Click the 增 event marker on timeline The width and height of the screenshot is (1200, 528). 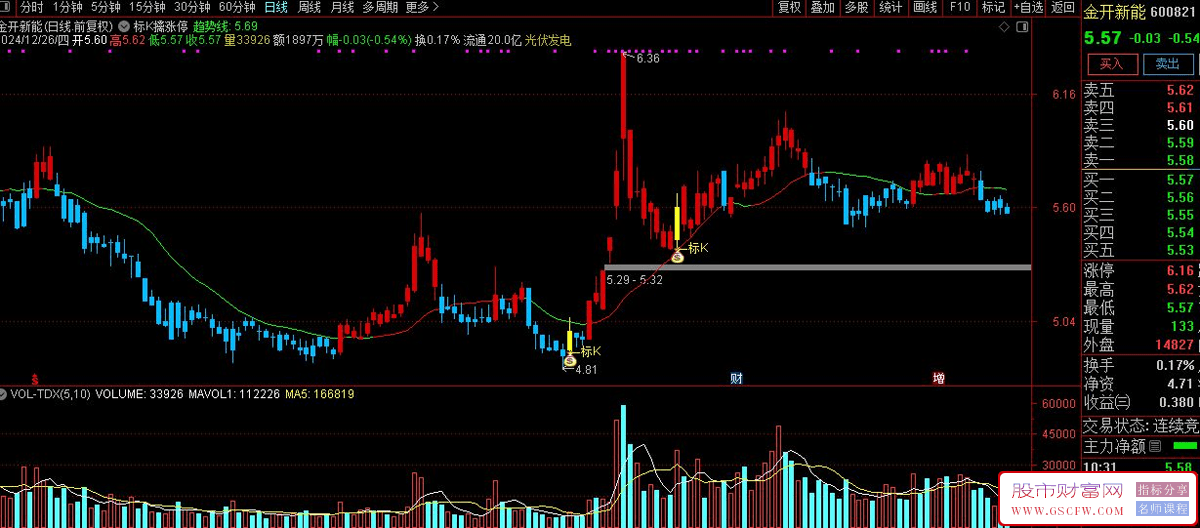coord(938,378)
